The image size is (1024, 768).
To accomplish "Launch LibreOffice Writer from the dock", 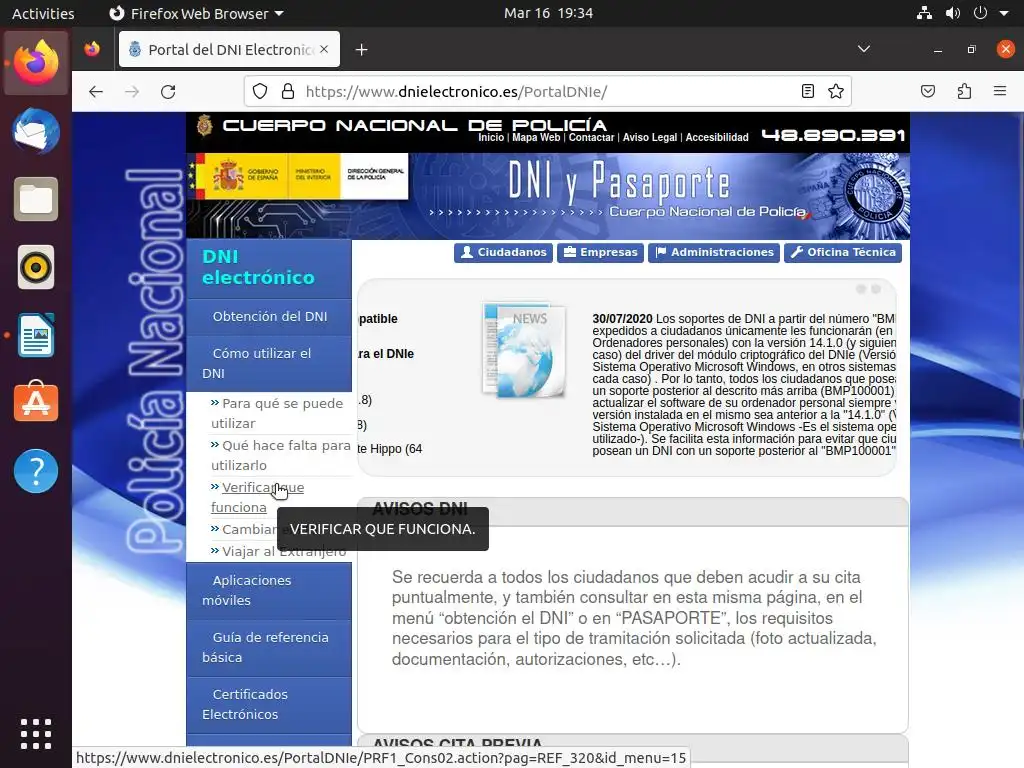I will click(36, 335).
